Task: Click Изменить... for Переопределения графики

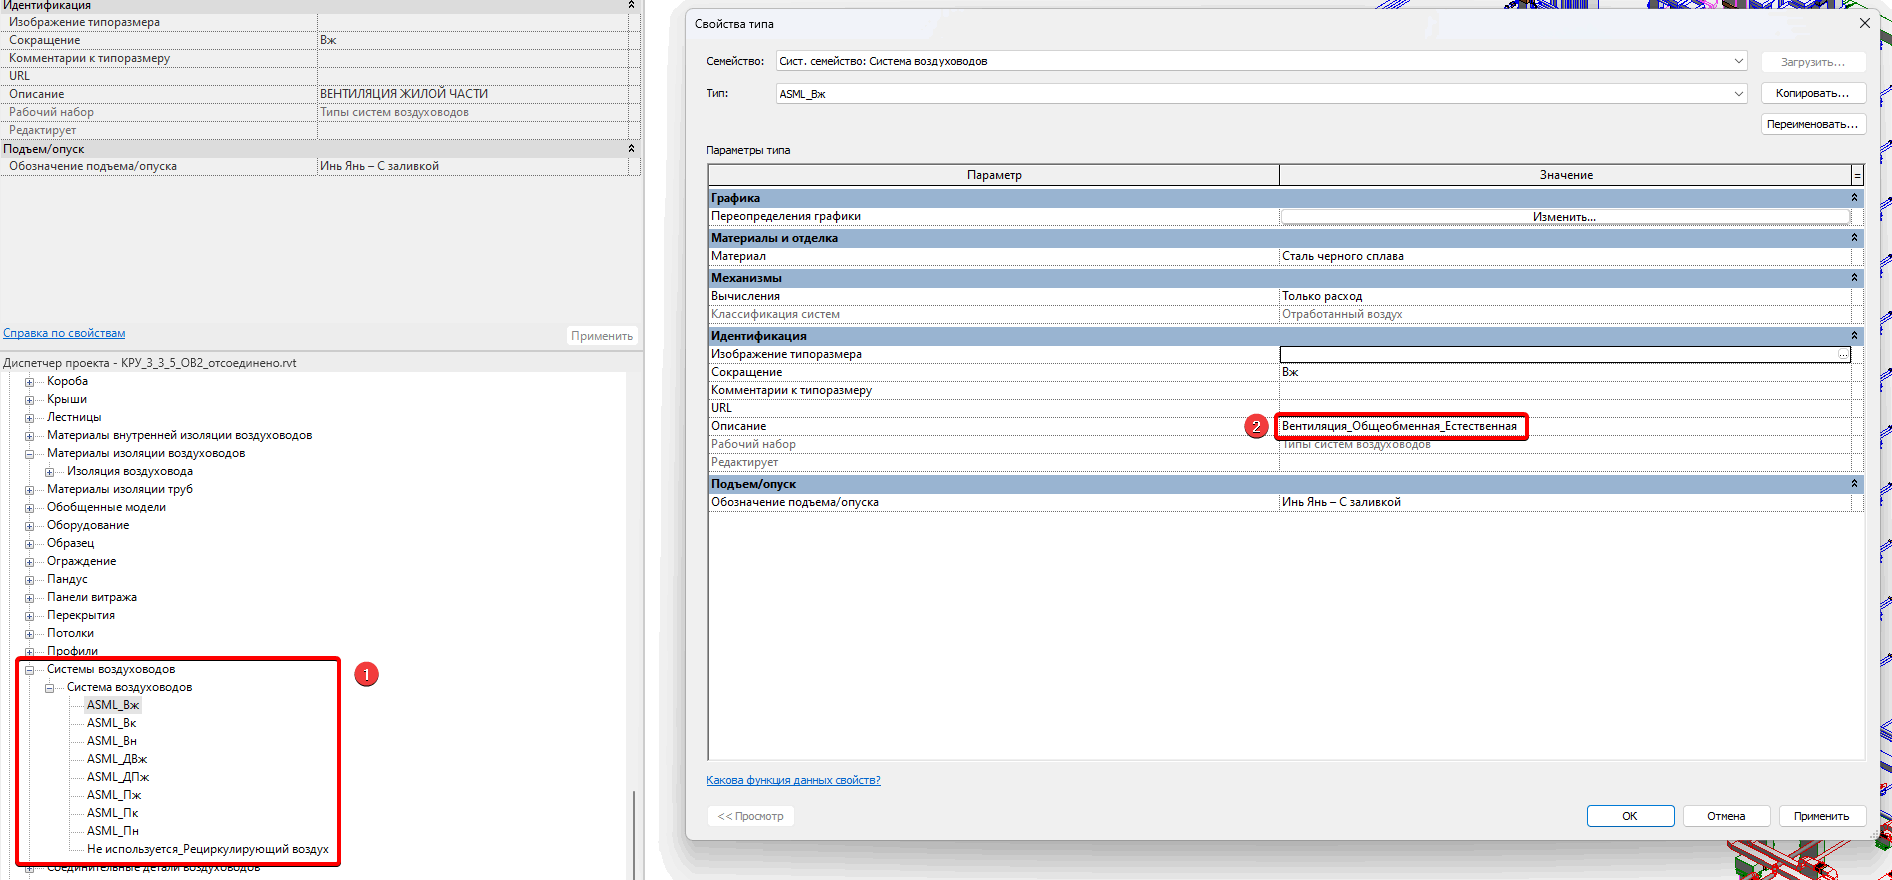Action: click(x=1565, y=217)
